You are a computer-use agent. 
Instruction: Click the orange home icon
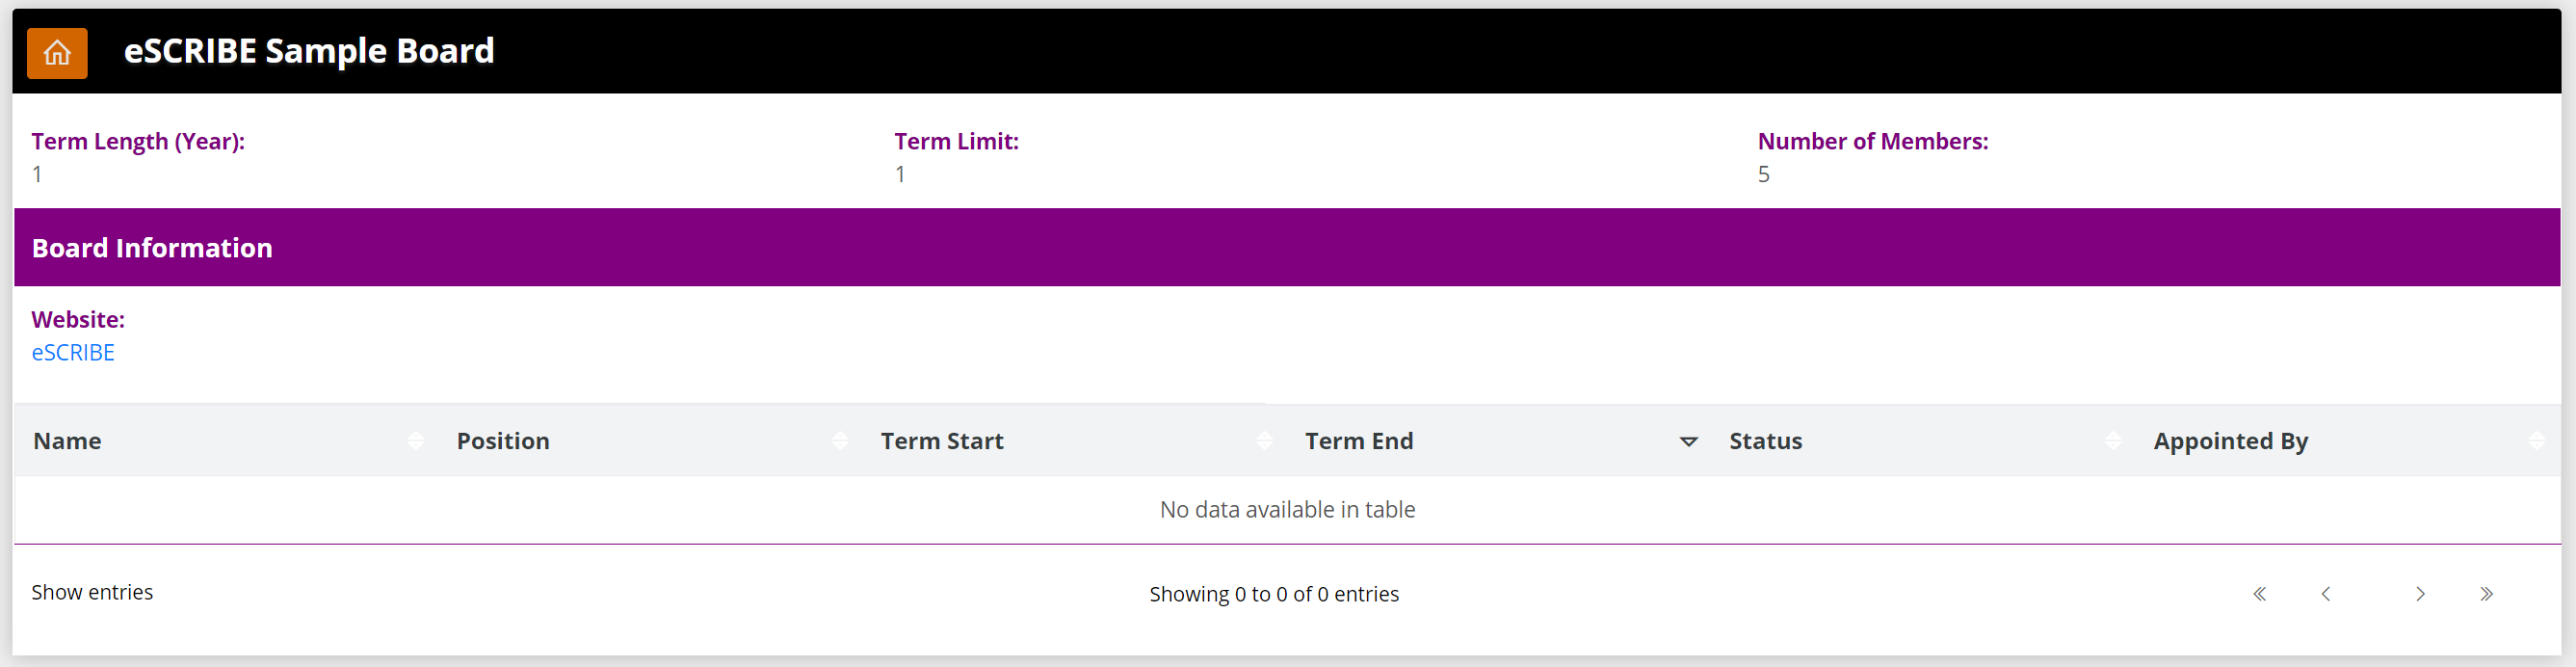(57, 53)
